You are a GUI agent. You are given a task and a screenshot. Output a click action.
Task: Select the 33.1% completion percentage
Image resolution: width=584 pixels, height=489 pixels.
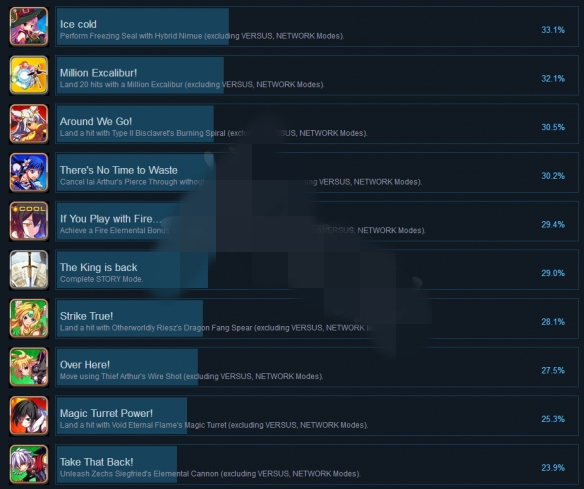553,30
